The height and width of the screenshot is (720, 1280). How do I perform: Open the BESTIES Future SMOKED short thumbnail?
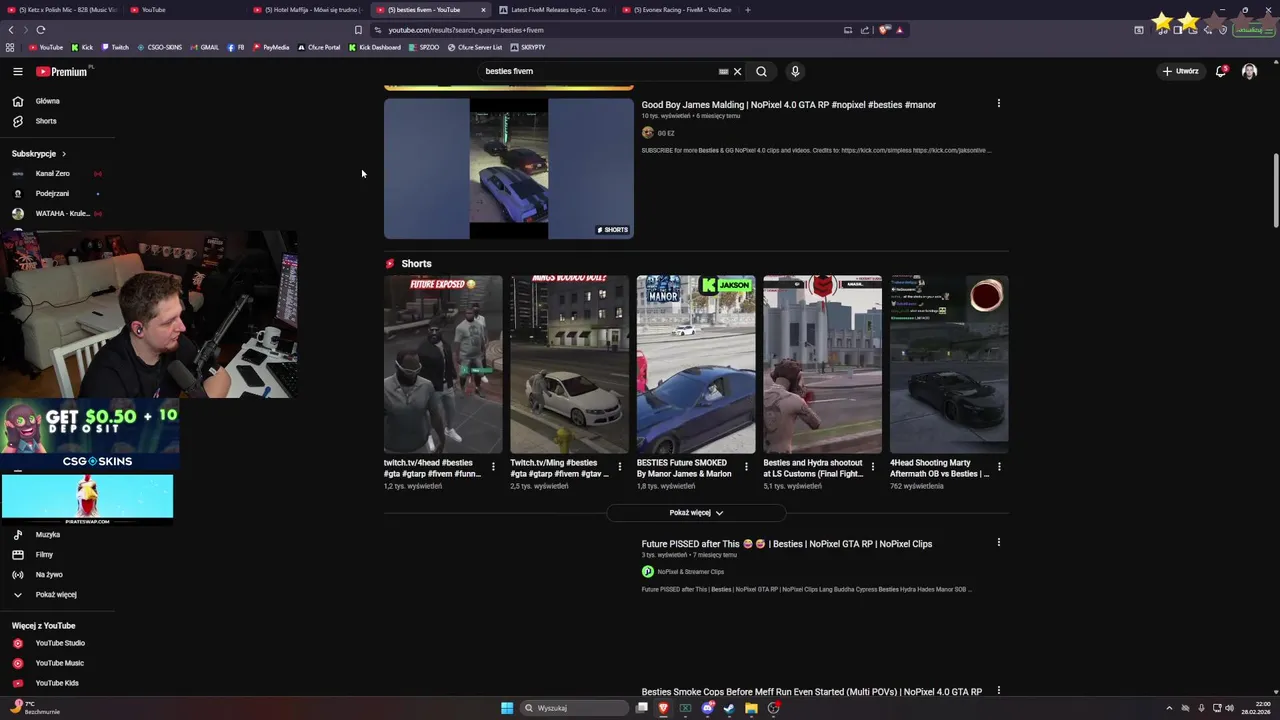(696, 365)
